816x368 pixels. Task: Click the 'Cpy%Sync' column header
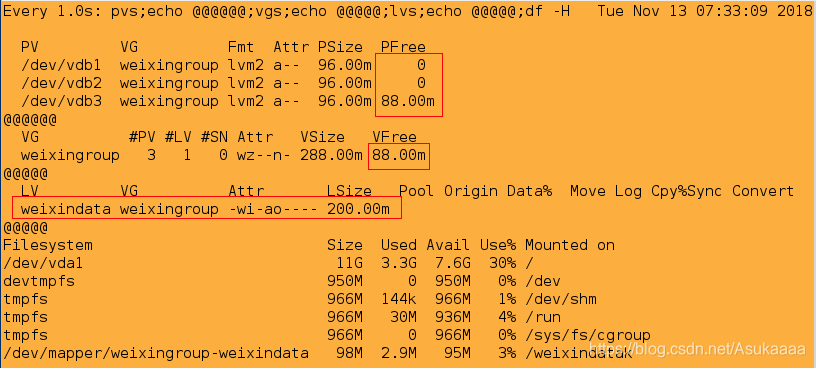686,192
